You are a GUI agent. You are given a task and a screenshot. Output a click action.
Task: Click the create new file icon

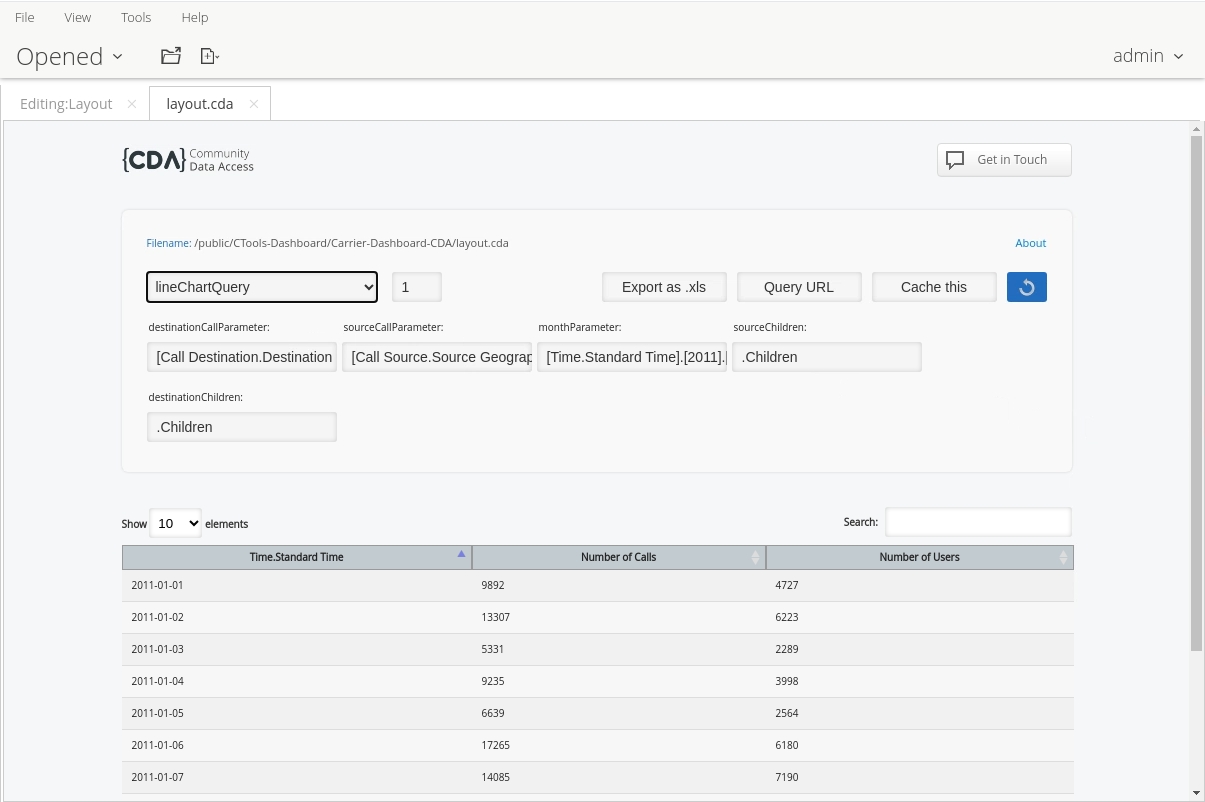(209, 56)
